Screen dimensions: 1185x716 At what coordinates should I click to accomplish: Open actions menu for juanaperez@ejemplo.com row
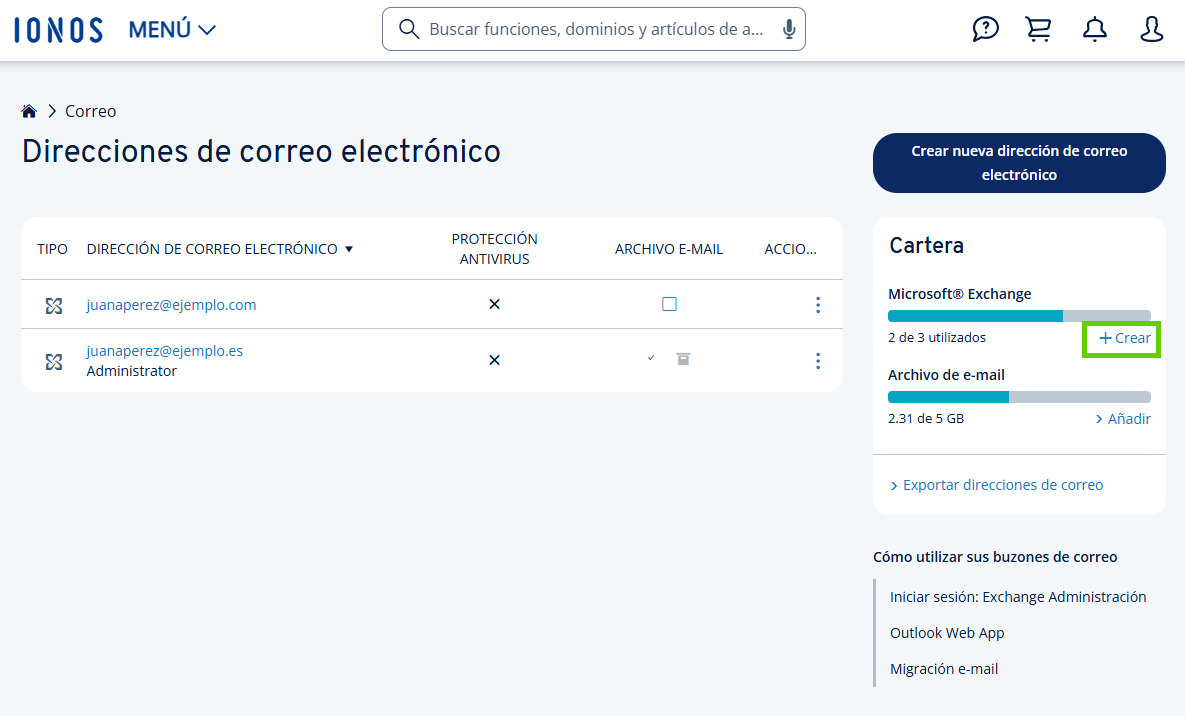818,305
